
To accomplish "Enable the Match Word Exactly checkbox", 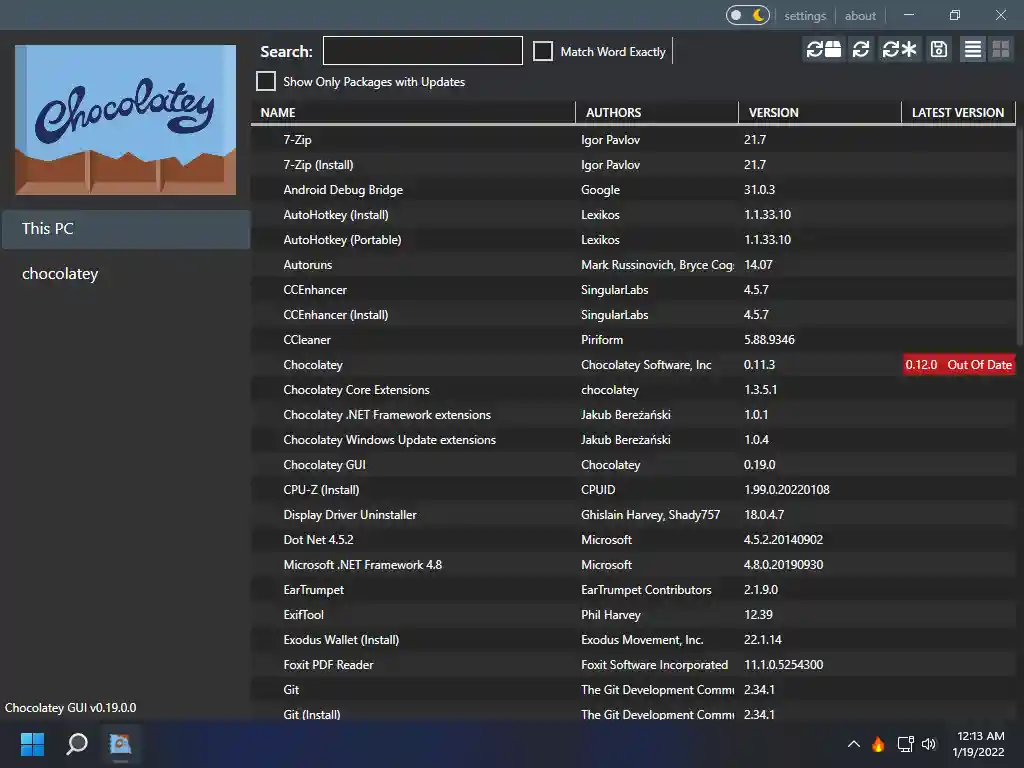I will tap(543, 51).
